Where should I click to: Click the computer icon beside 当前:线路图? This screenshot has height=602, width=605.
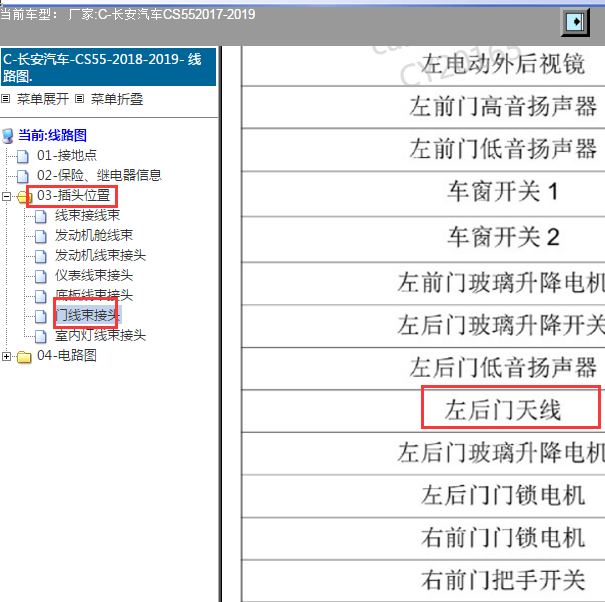[8, 136]
